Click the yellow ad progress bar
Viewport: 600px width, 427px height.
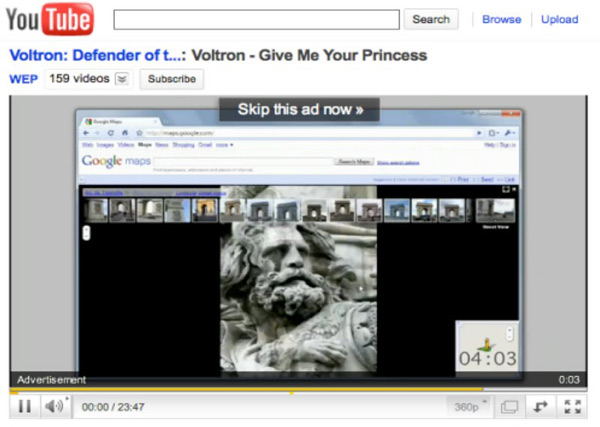pos(246,390)
